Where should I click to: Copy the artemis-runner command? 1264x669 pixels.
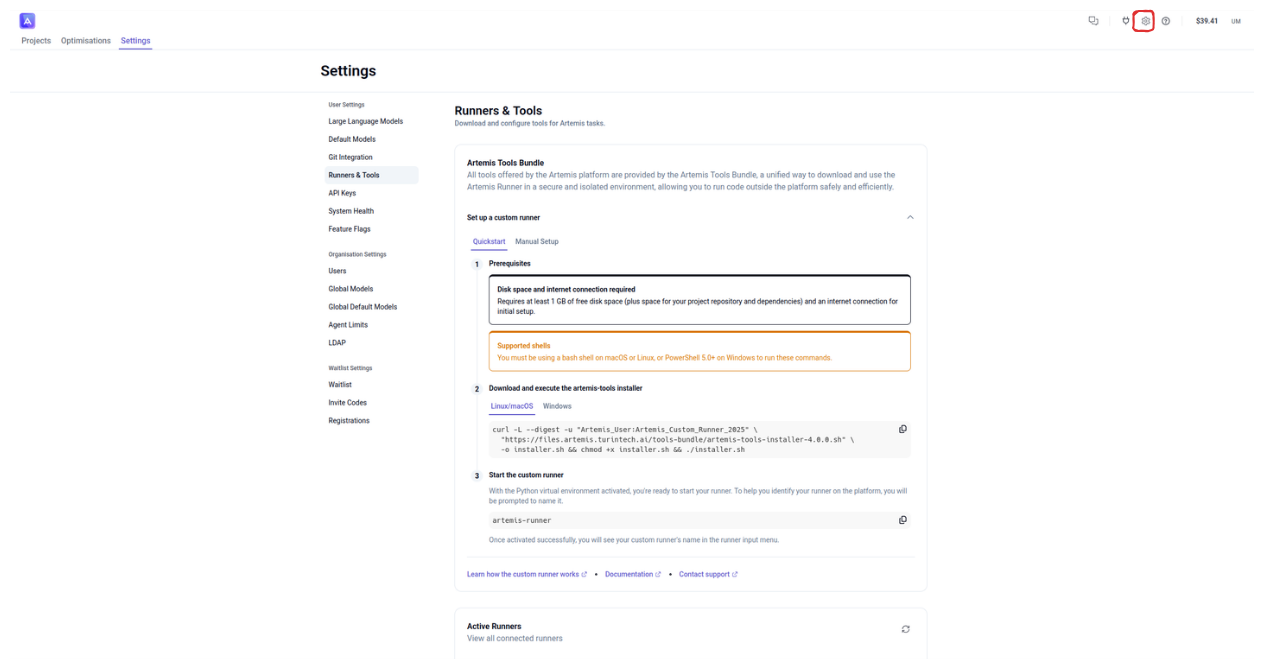coord(902,520)
